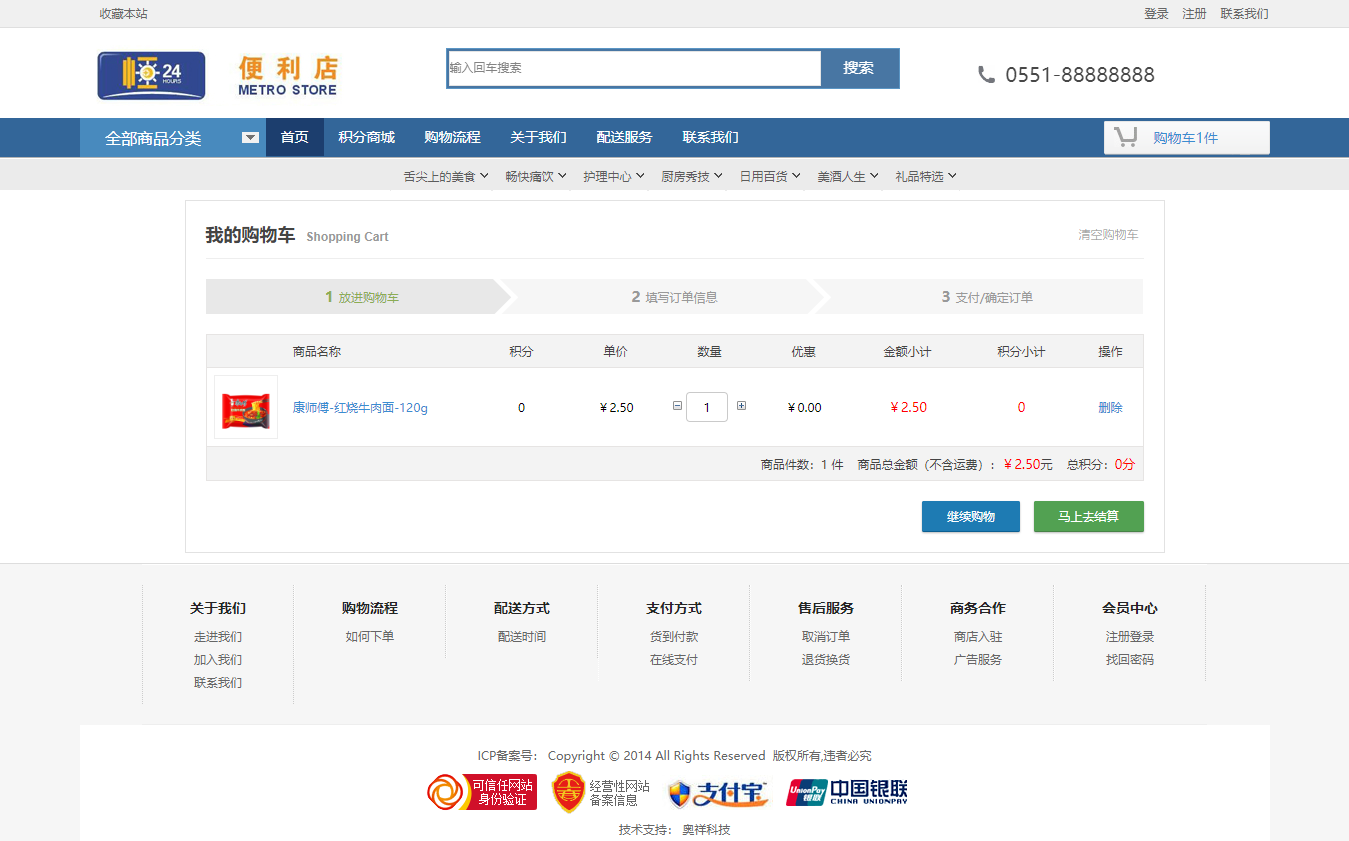Open the instant noodle product thumbnail
The width and height of the screenshot is (1349, 841).
[246, 407]
